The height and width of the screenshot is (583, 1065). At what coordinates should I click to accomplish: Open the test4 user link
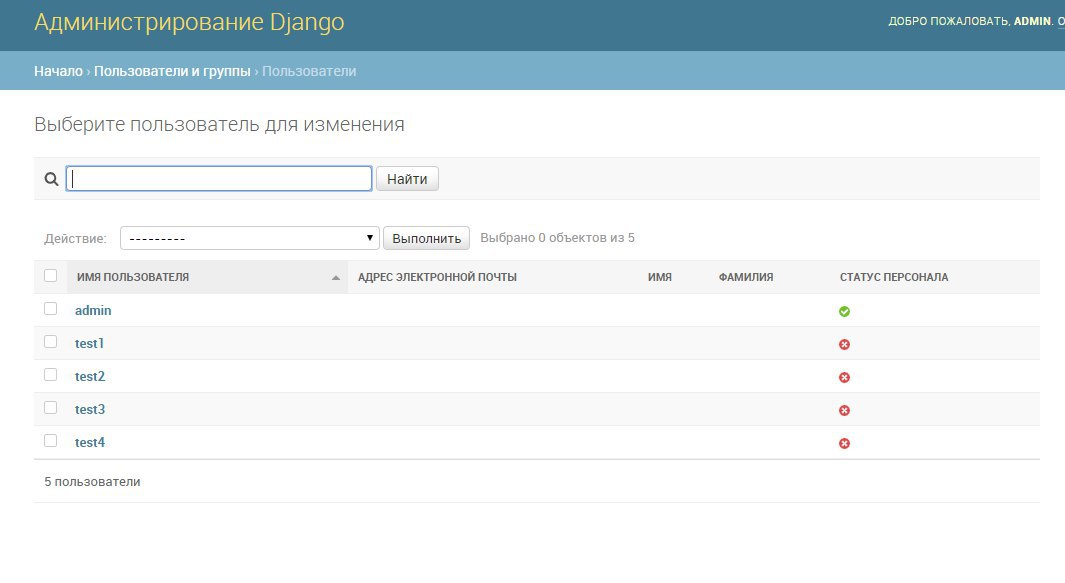pyautogui.click(x=90, y=442)
